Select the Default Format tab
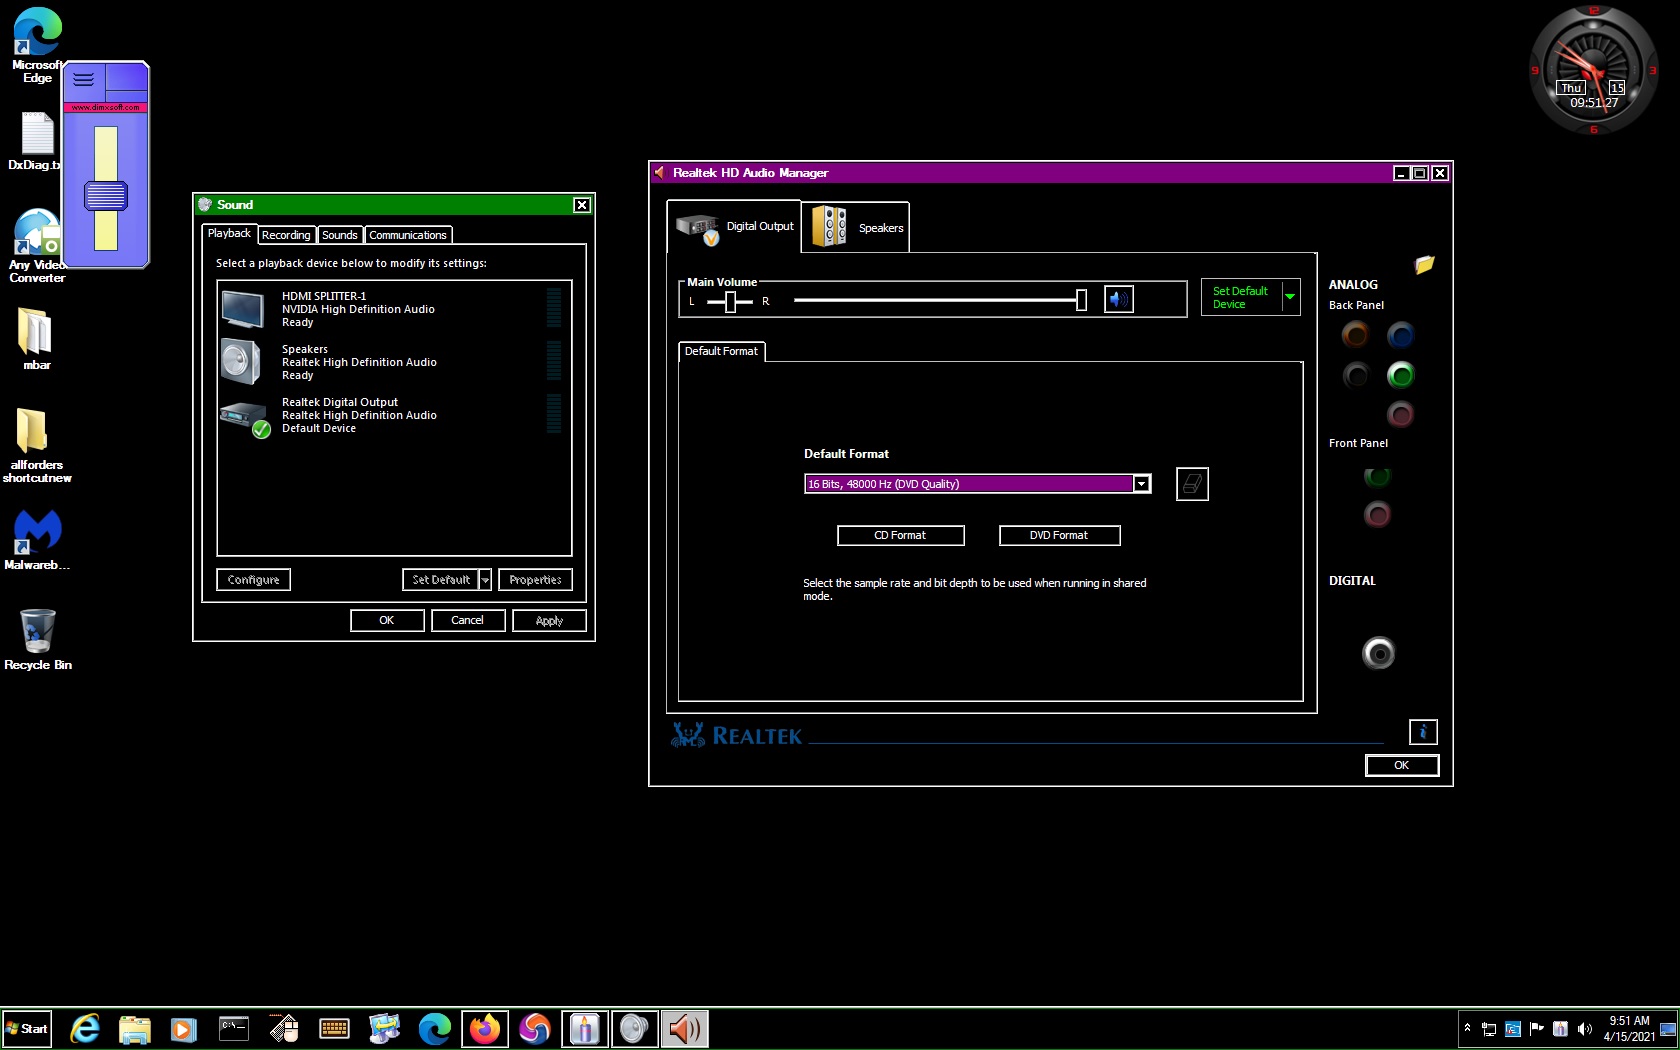Image resolution: width=1680 pixels, height=1050 pixels. tap(721, 352)
